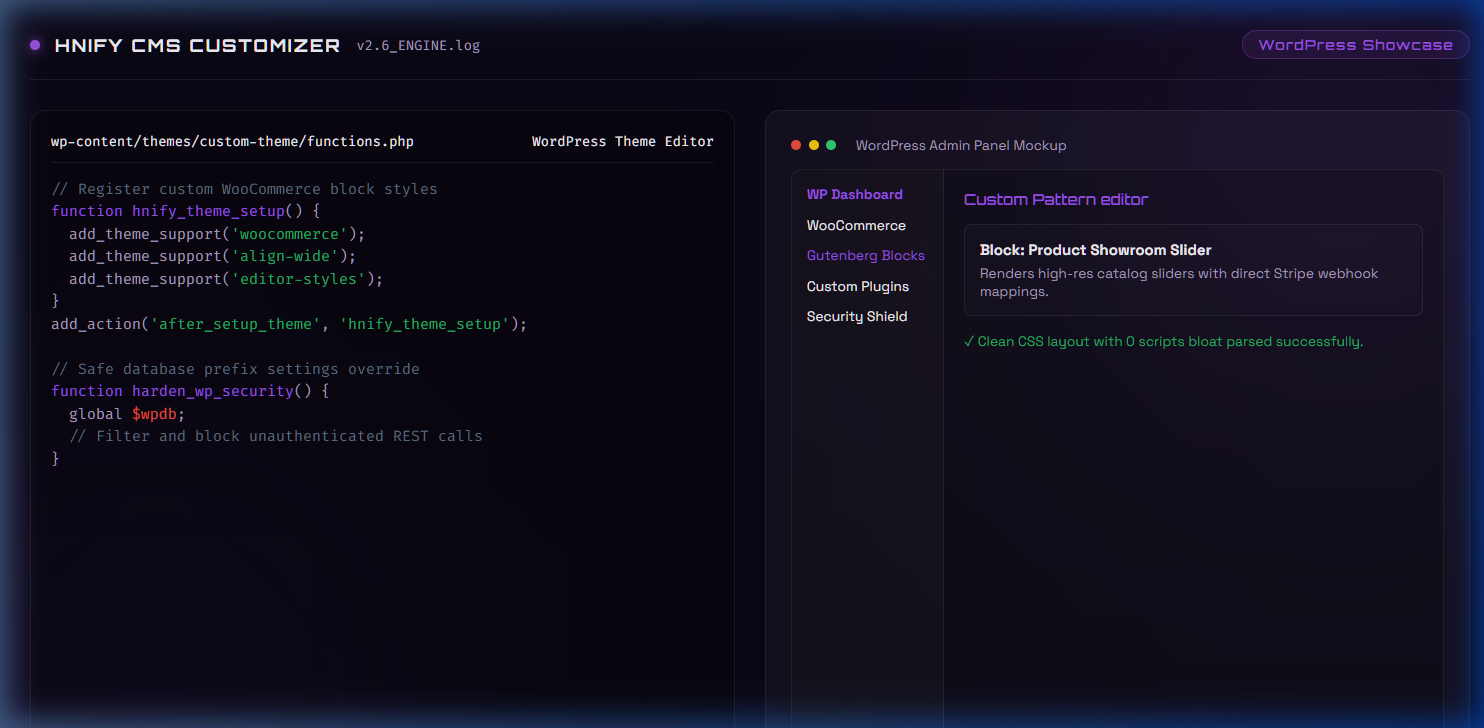Click the Clean CSS layout success message
The width and height of the screenshot is (1484, 728).
click(1163, 342)
